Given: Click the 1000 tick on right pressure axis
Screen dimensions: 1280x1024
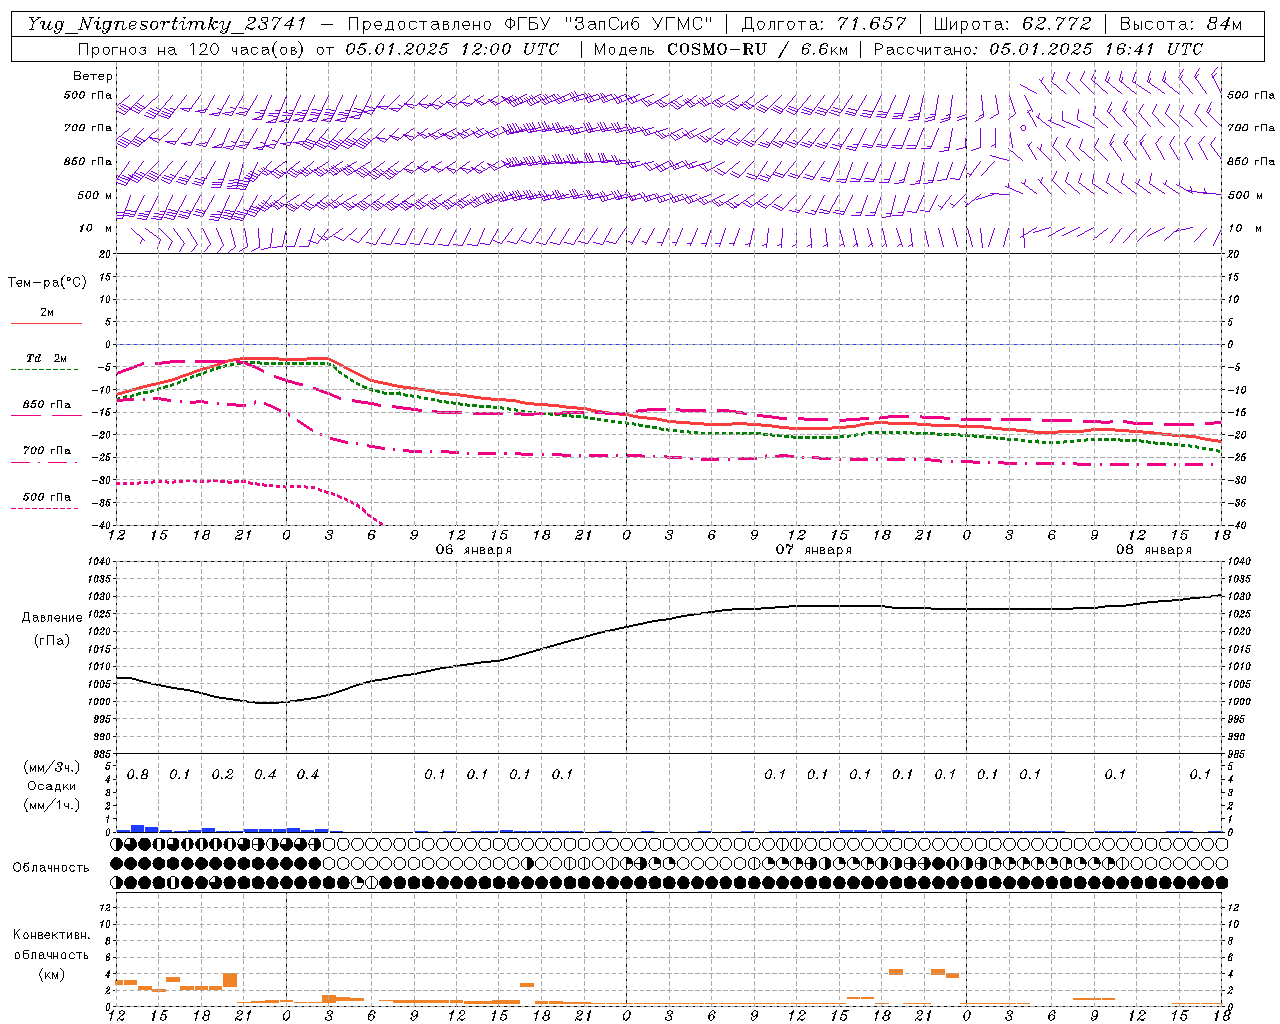Looking at the screenshot, I should point(1238,702).
